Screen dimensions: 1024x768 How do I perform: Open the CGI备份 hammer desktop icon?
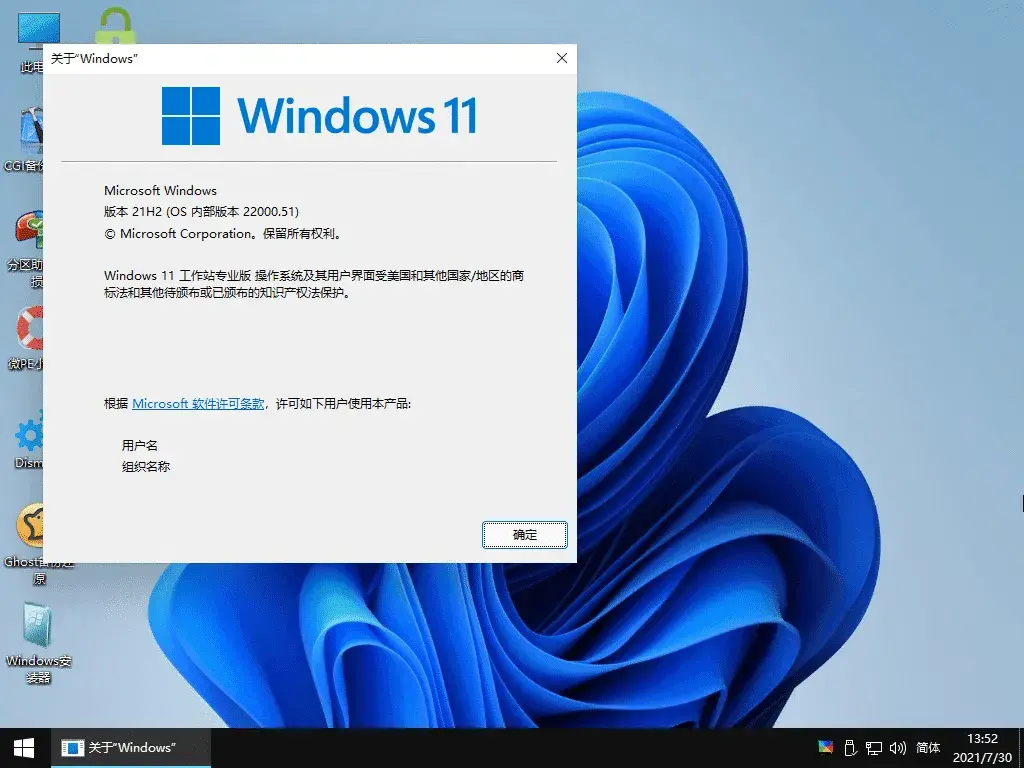click(26, 140)
